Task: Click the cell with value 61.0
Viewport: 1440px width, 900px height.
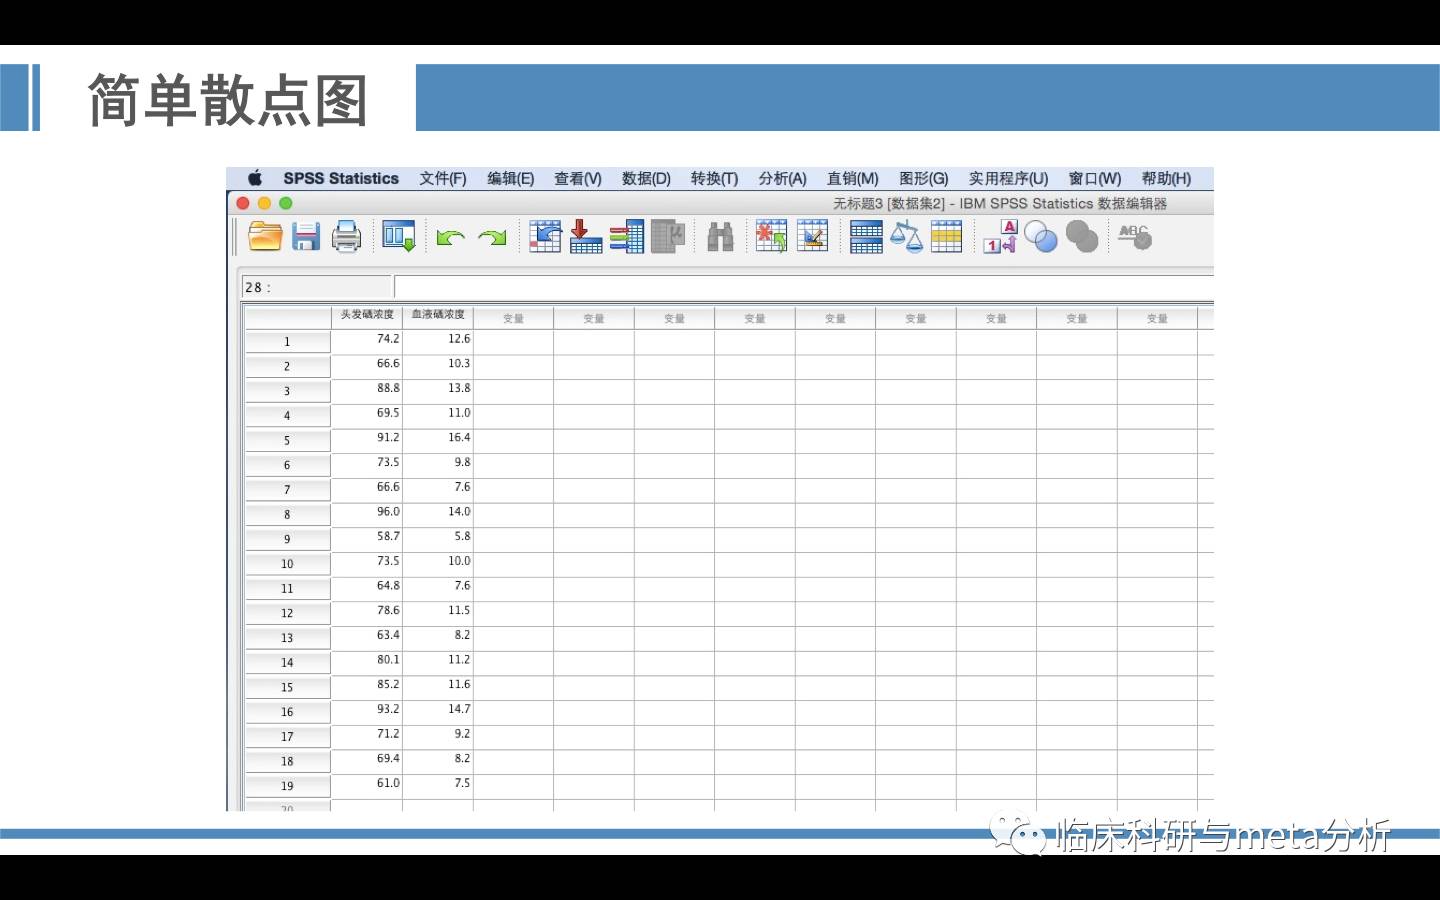Action: pyautogui.click(x=367, y=785)
